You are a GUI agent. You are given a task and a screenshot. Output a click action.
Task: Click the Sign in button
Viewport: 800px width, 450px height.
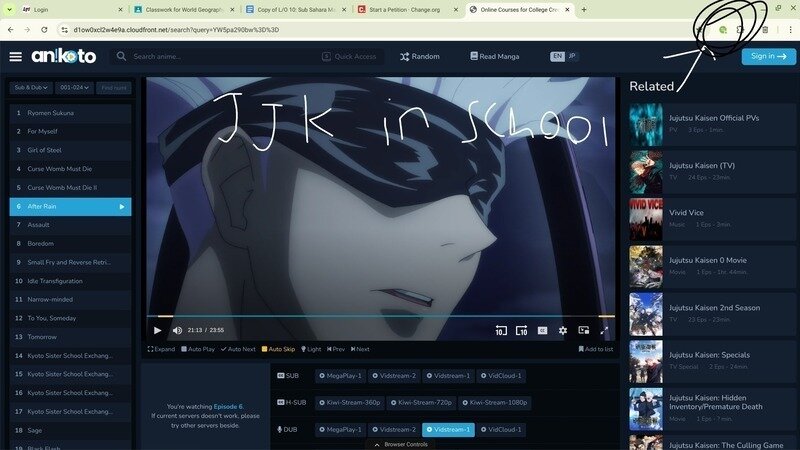pos(768,57)
